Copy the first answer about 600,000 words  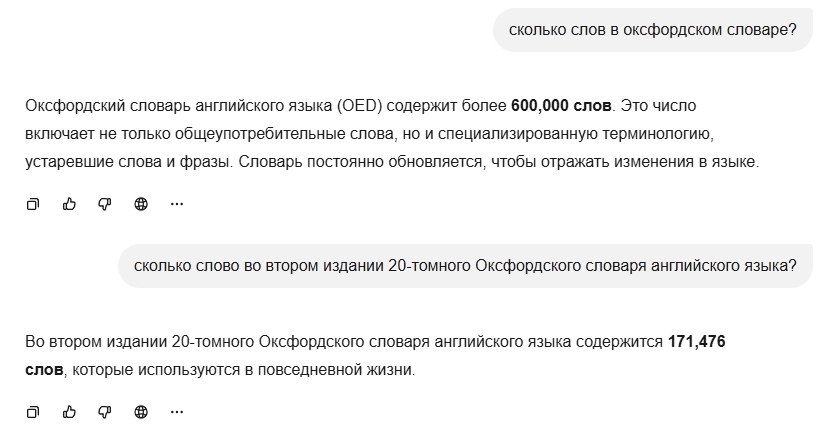33,204
